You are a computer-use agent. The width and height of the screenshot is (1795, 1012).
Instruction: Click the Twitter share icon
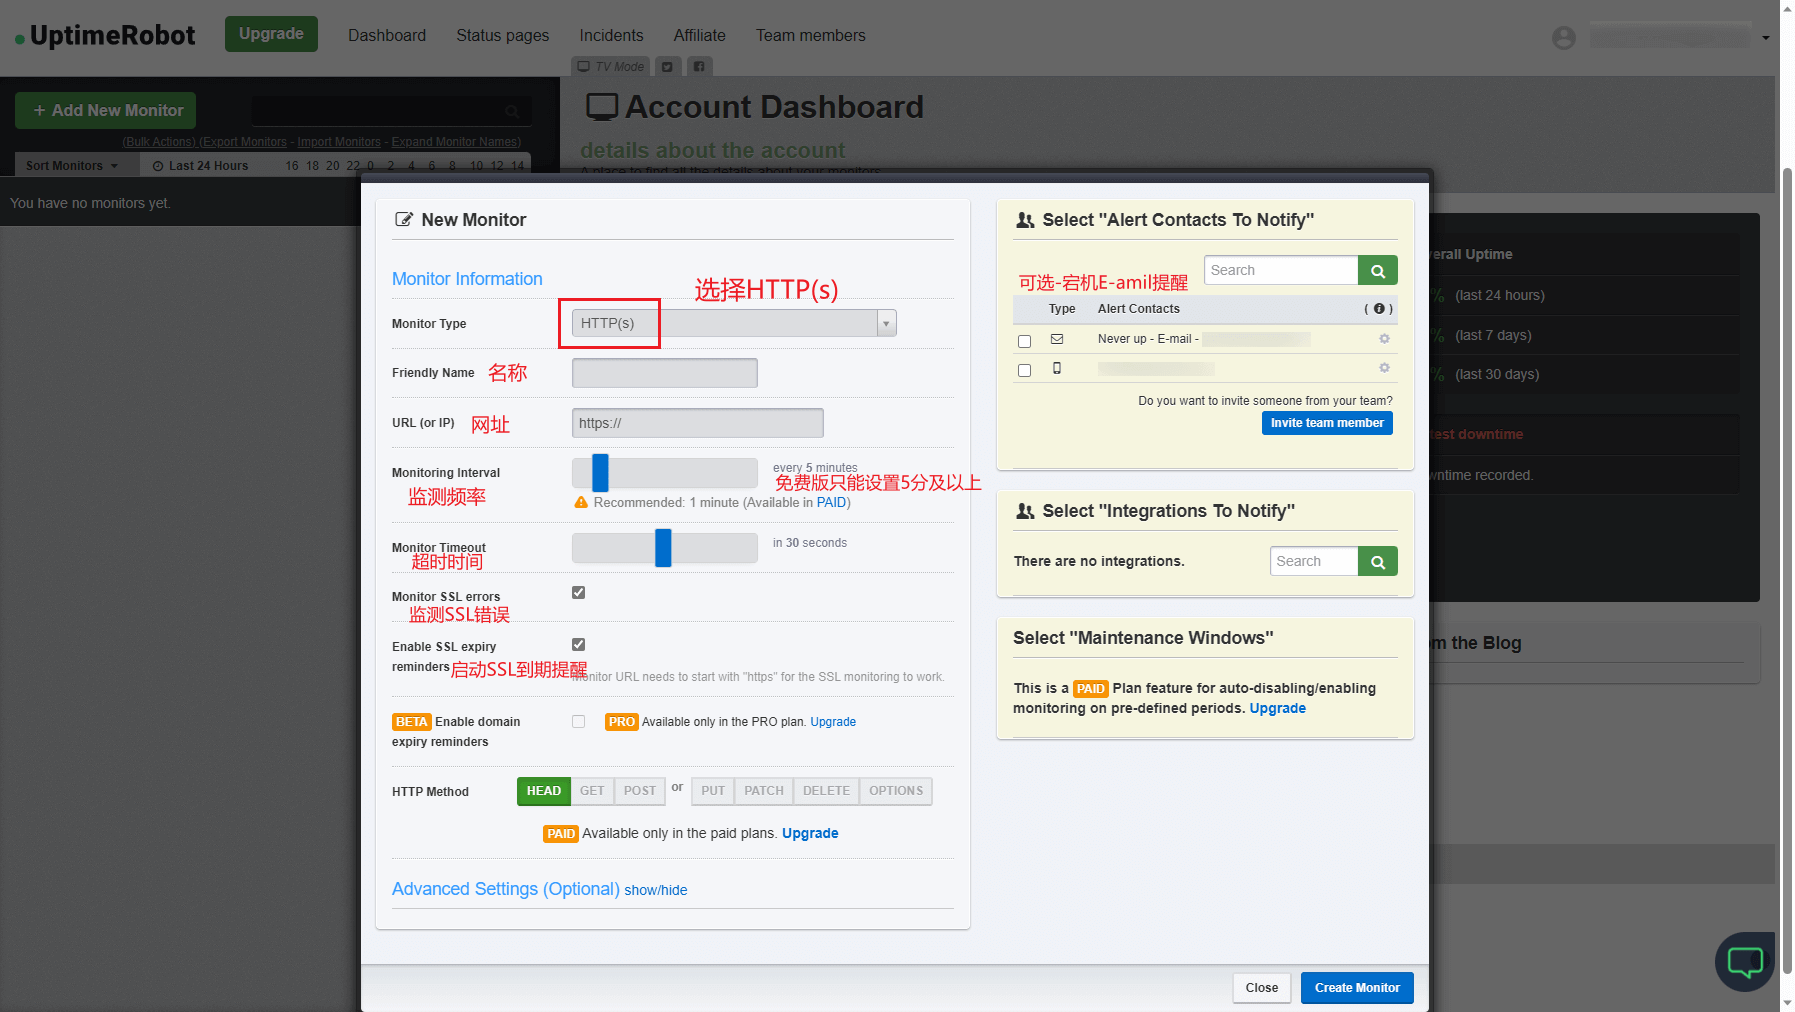(667, 67)
